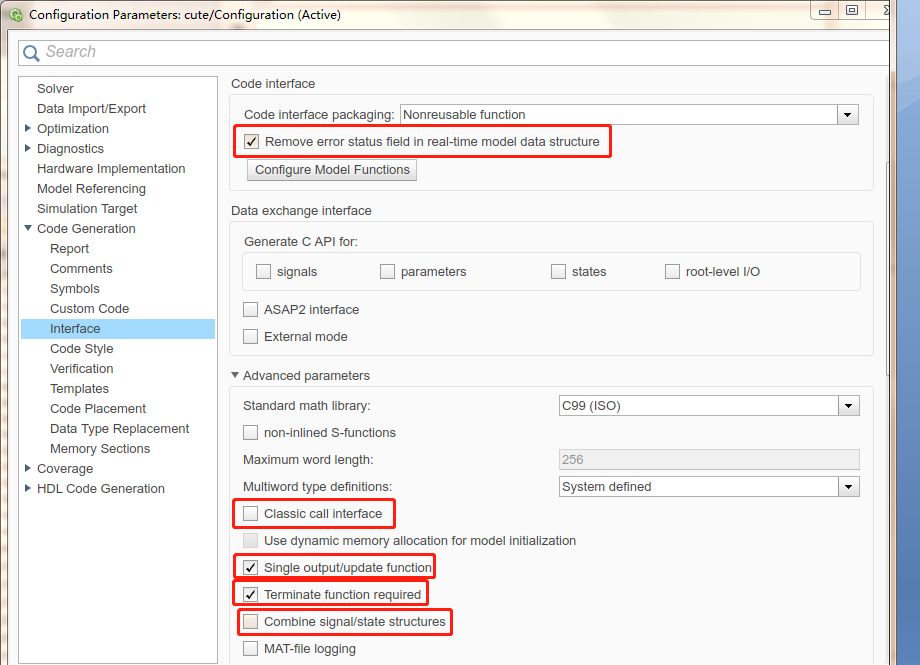Enable C API for states
Image resolution: width=920 pixels, height=665 pixels.
pyautogui.click(x=558, y=272)
